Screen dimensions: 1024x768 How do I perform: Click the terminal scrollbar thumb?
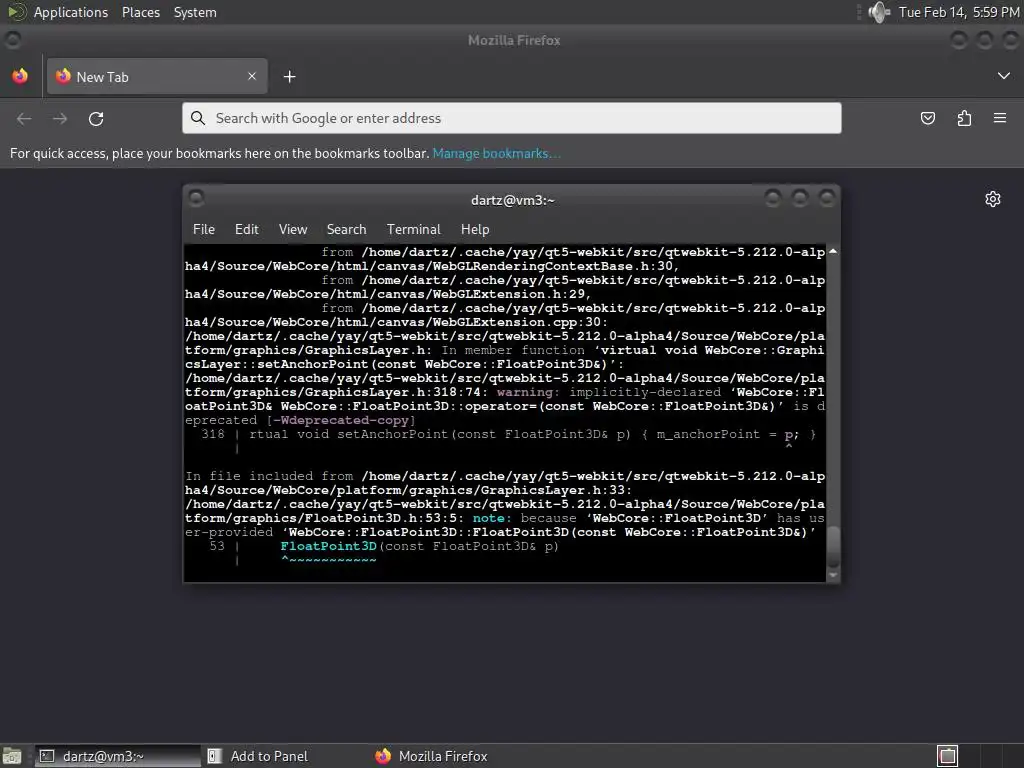[x=833, y=546]
